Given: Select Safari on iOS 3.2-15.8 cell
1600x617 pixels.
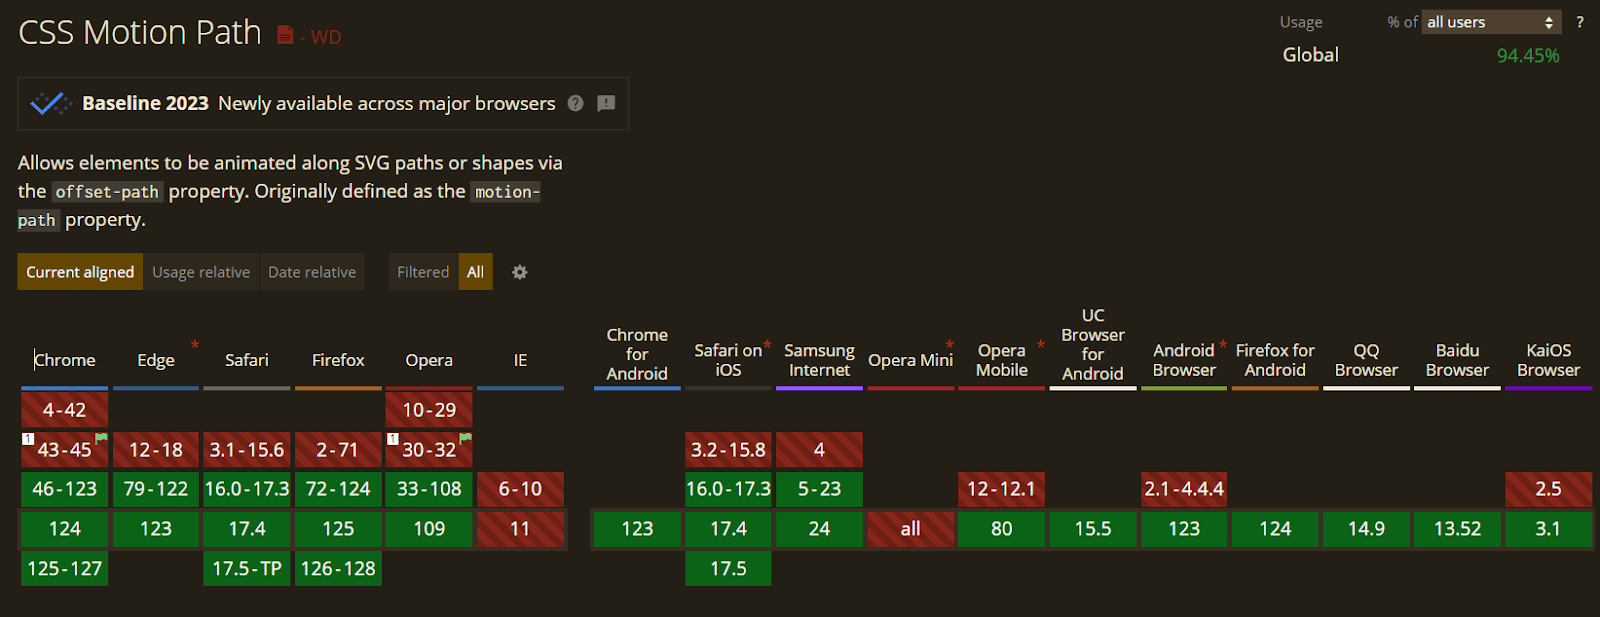Looking at the screenshot, I should (728, 450).
